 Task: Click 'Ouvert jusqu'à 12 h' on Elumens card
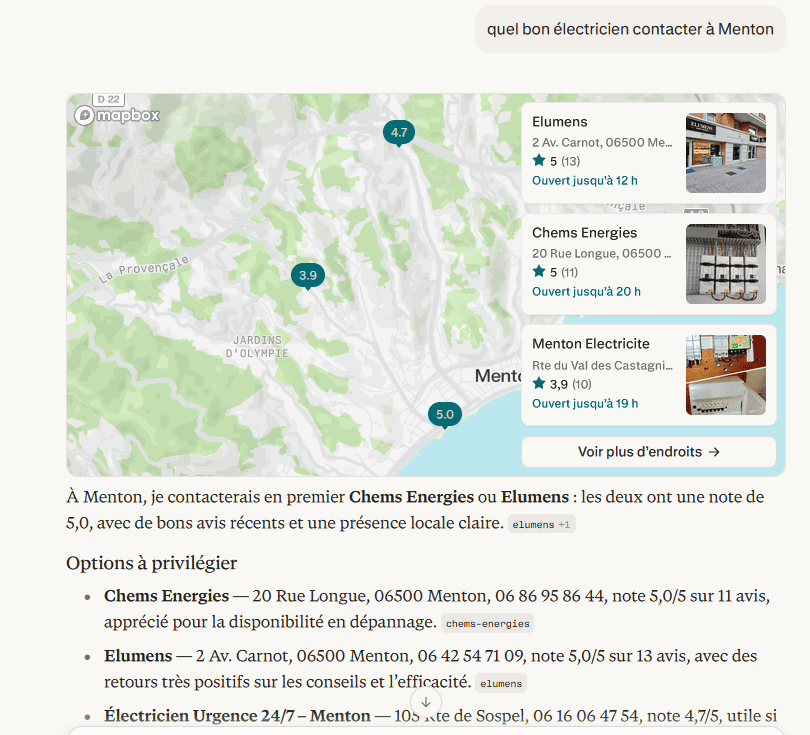pos(585,181)
